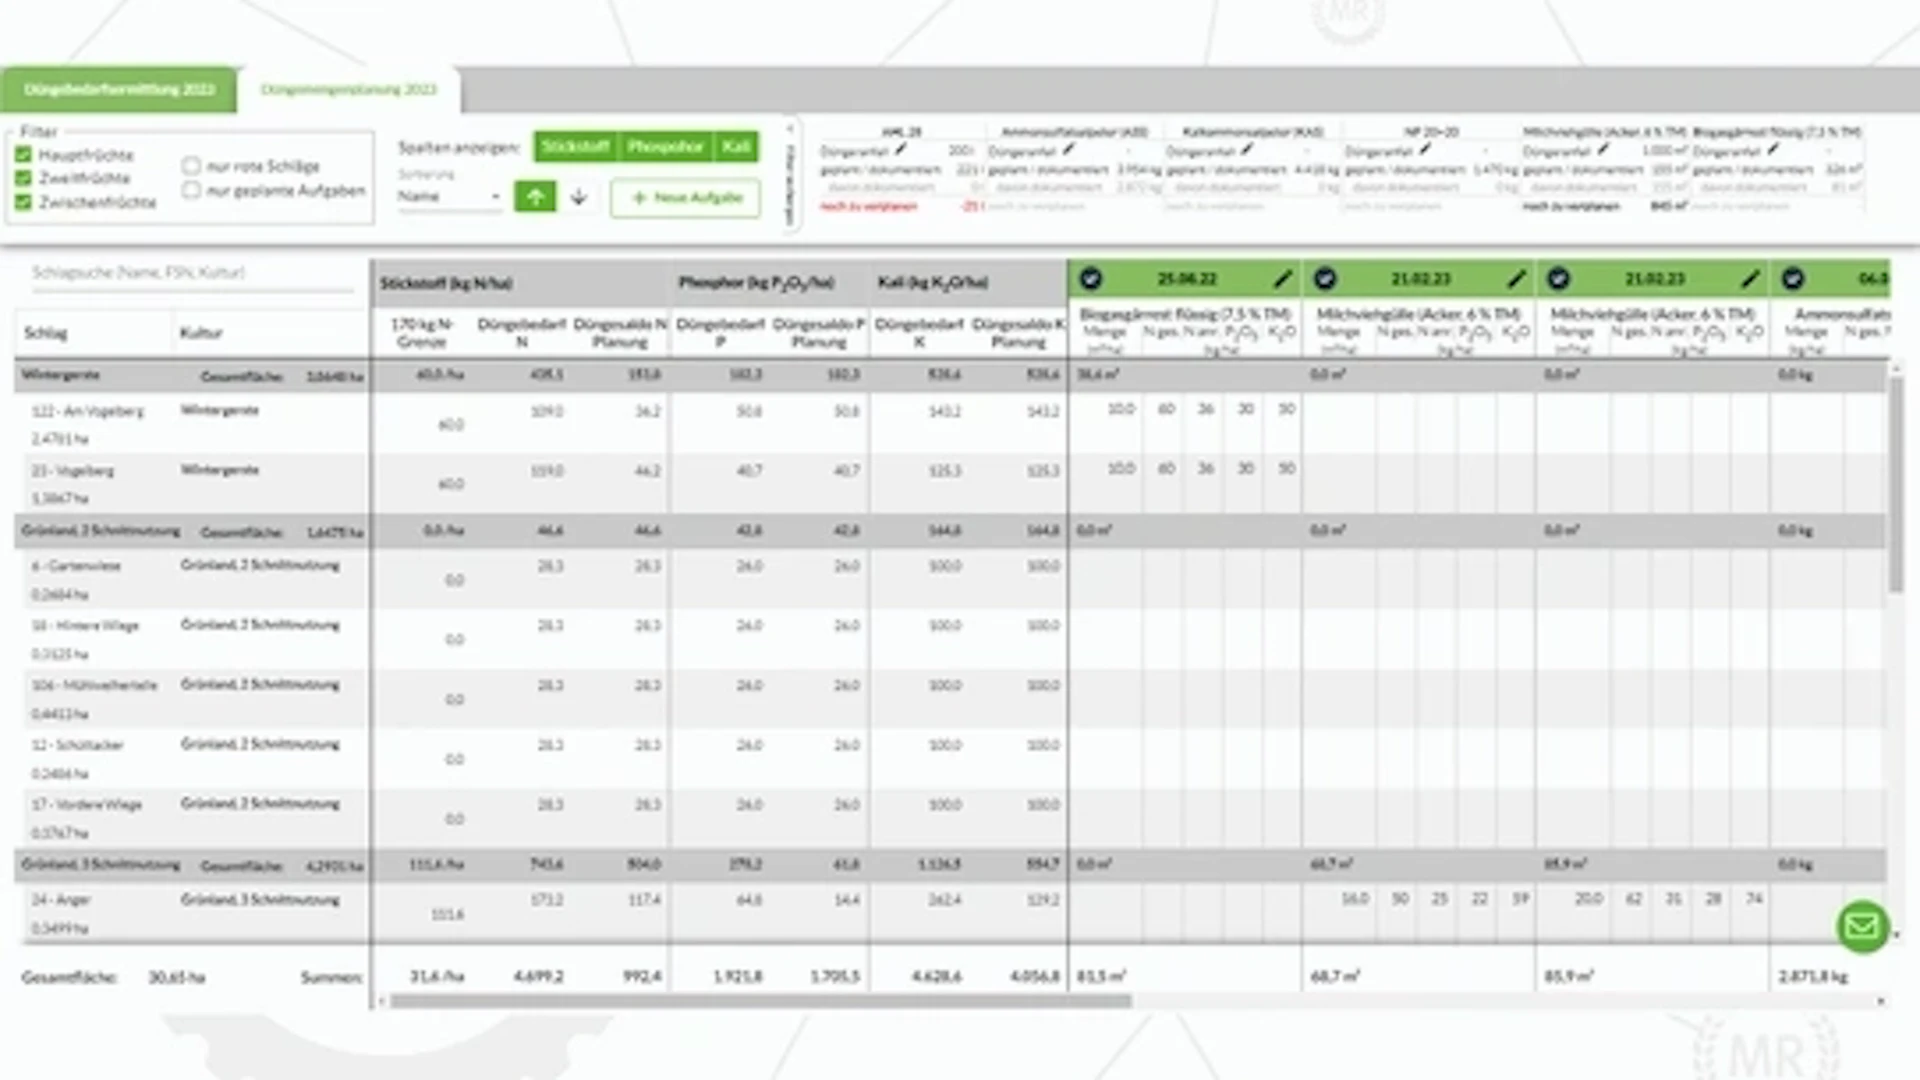Click the Schlag column header
1920x1080 pixels.
46,333
